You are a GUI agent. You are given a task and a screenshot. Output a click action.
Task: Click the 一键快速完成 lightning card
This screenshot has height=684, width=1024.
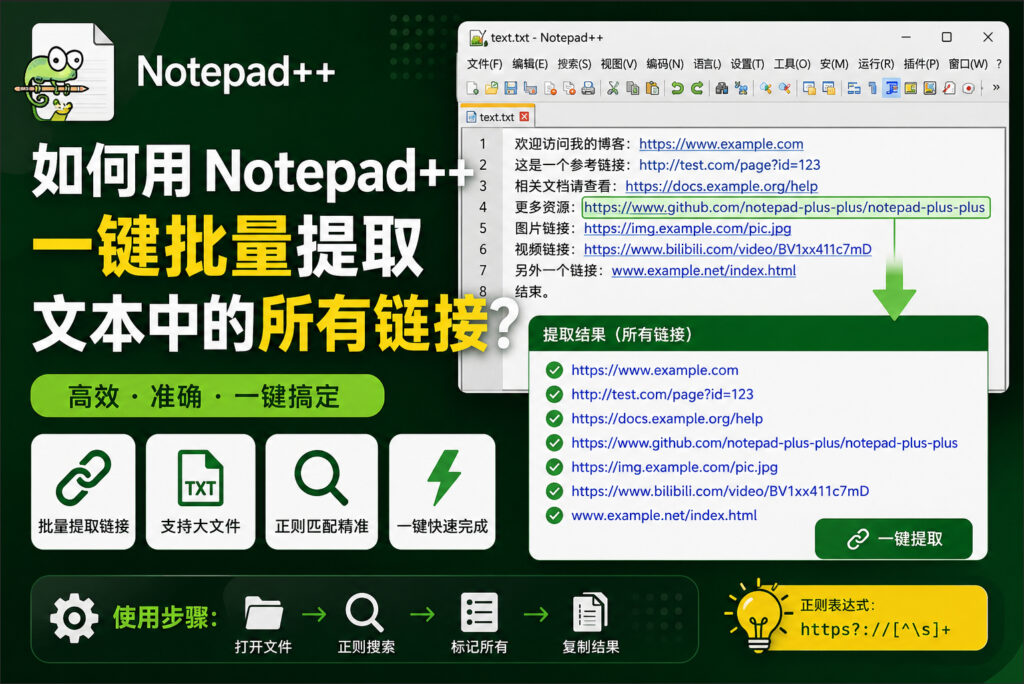coord(442,491)
